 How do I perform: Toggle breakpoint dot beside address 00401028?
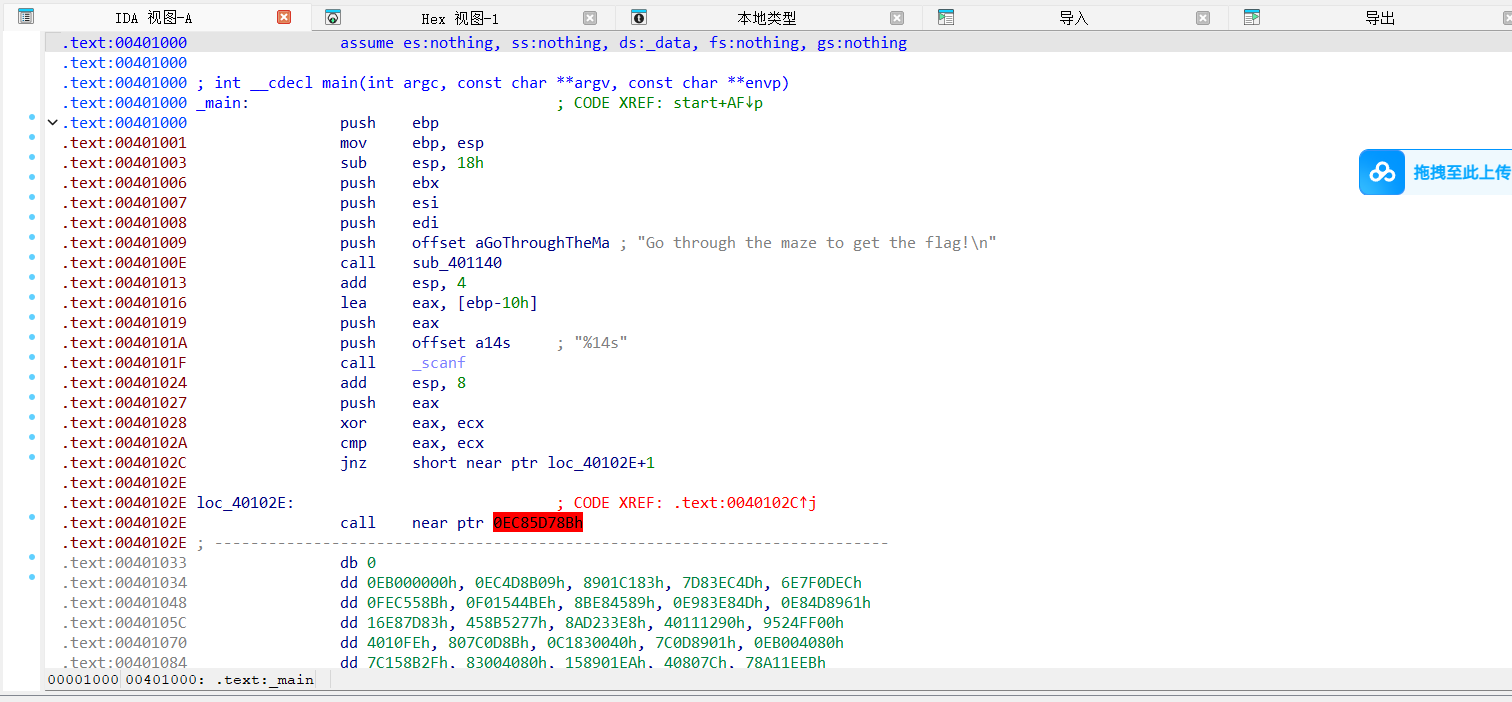33,417
